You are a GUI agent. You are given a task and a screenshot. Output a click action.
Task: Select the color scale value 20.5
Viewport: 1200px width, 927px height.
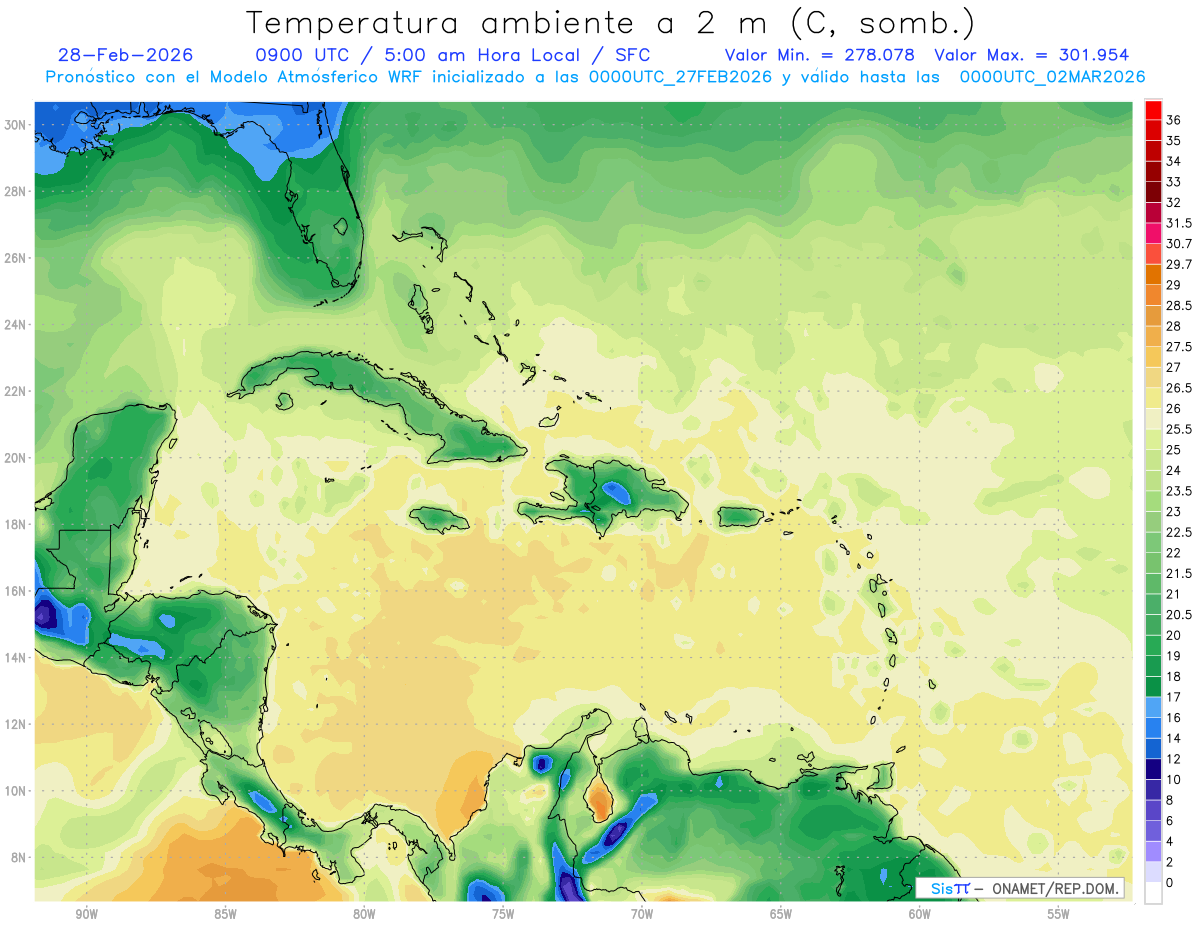[x=1179, y=615]
